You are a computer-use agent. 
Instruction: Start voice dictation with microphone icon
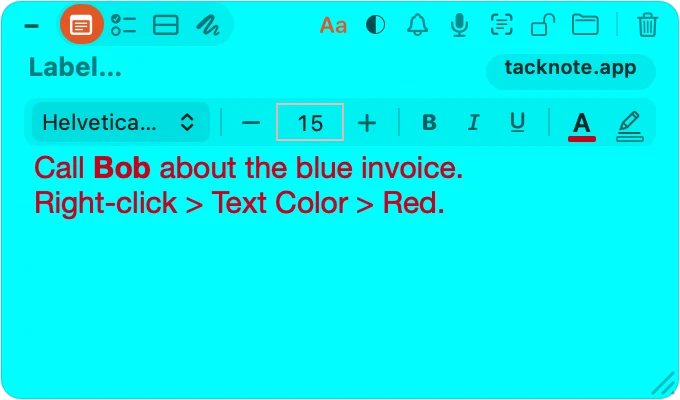[459, 25]
